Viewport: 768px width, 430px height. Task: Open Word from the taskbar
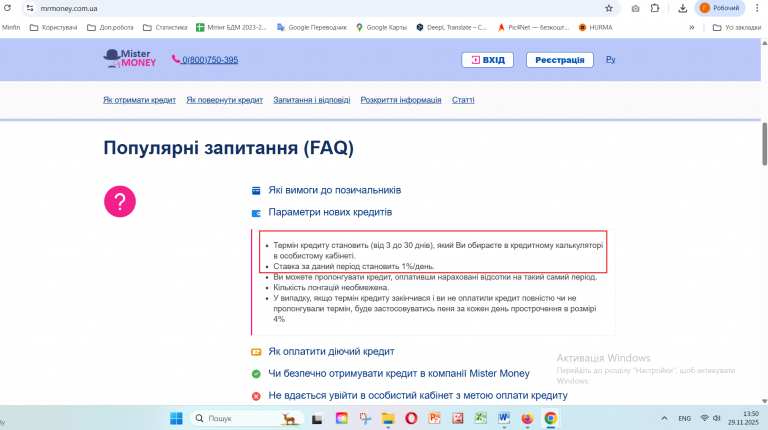point(504,418)
